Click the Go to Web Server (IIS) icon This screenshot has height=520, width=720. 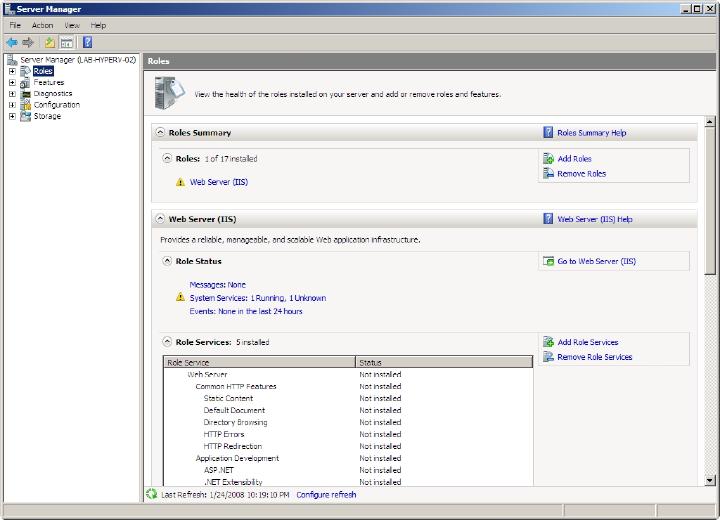point(548,261)
